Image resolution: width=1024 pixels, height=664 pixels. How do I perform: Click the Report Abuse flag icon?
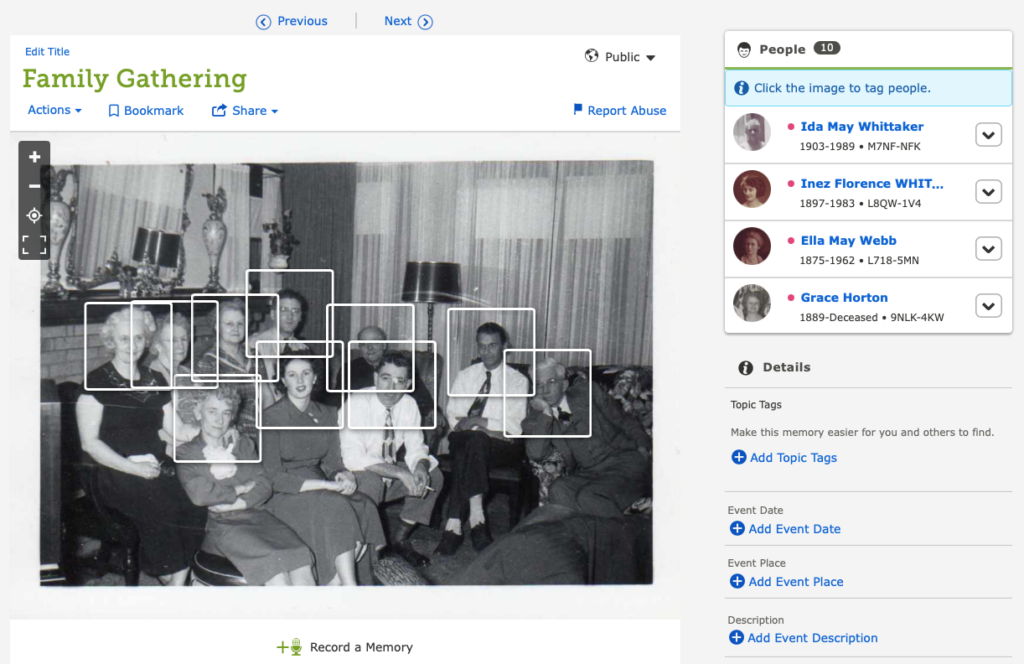point(577,109)
